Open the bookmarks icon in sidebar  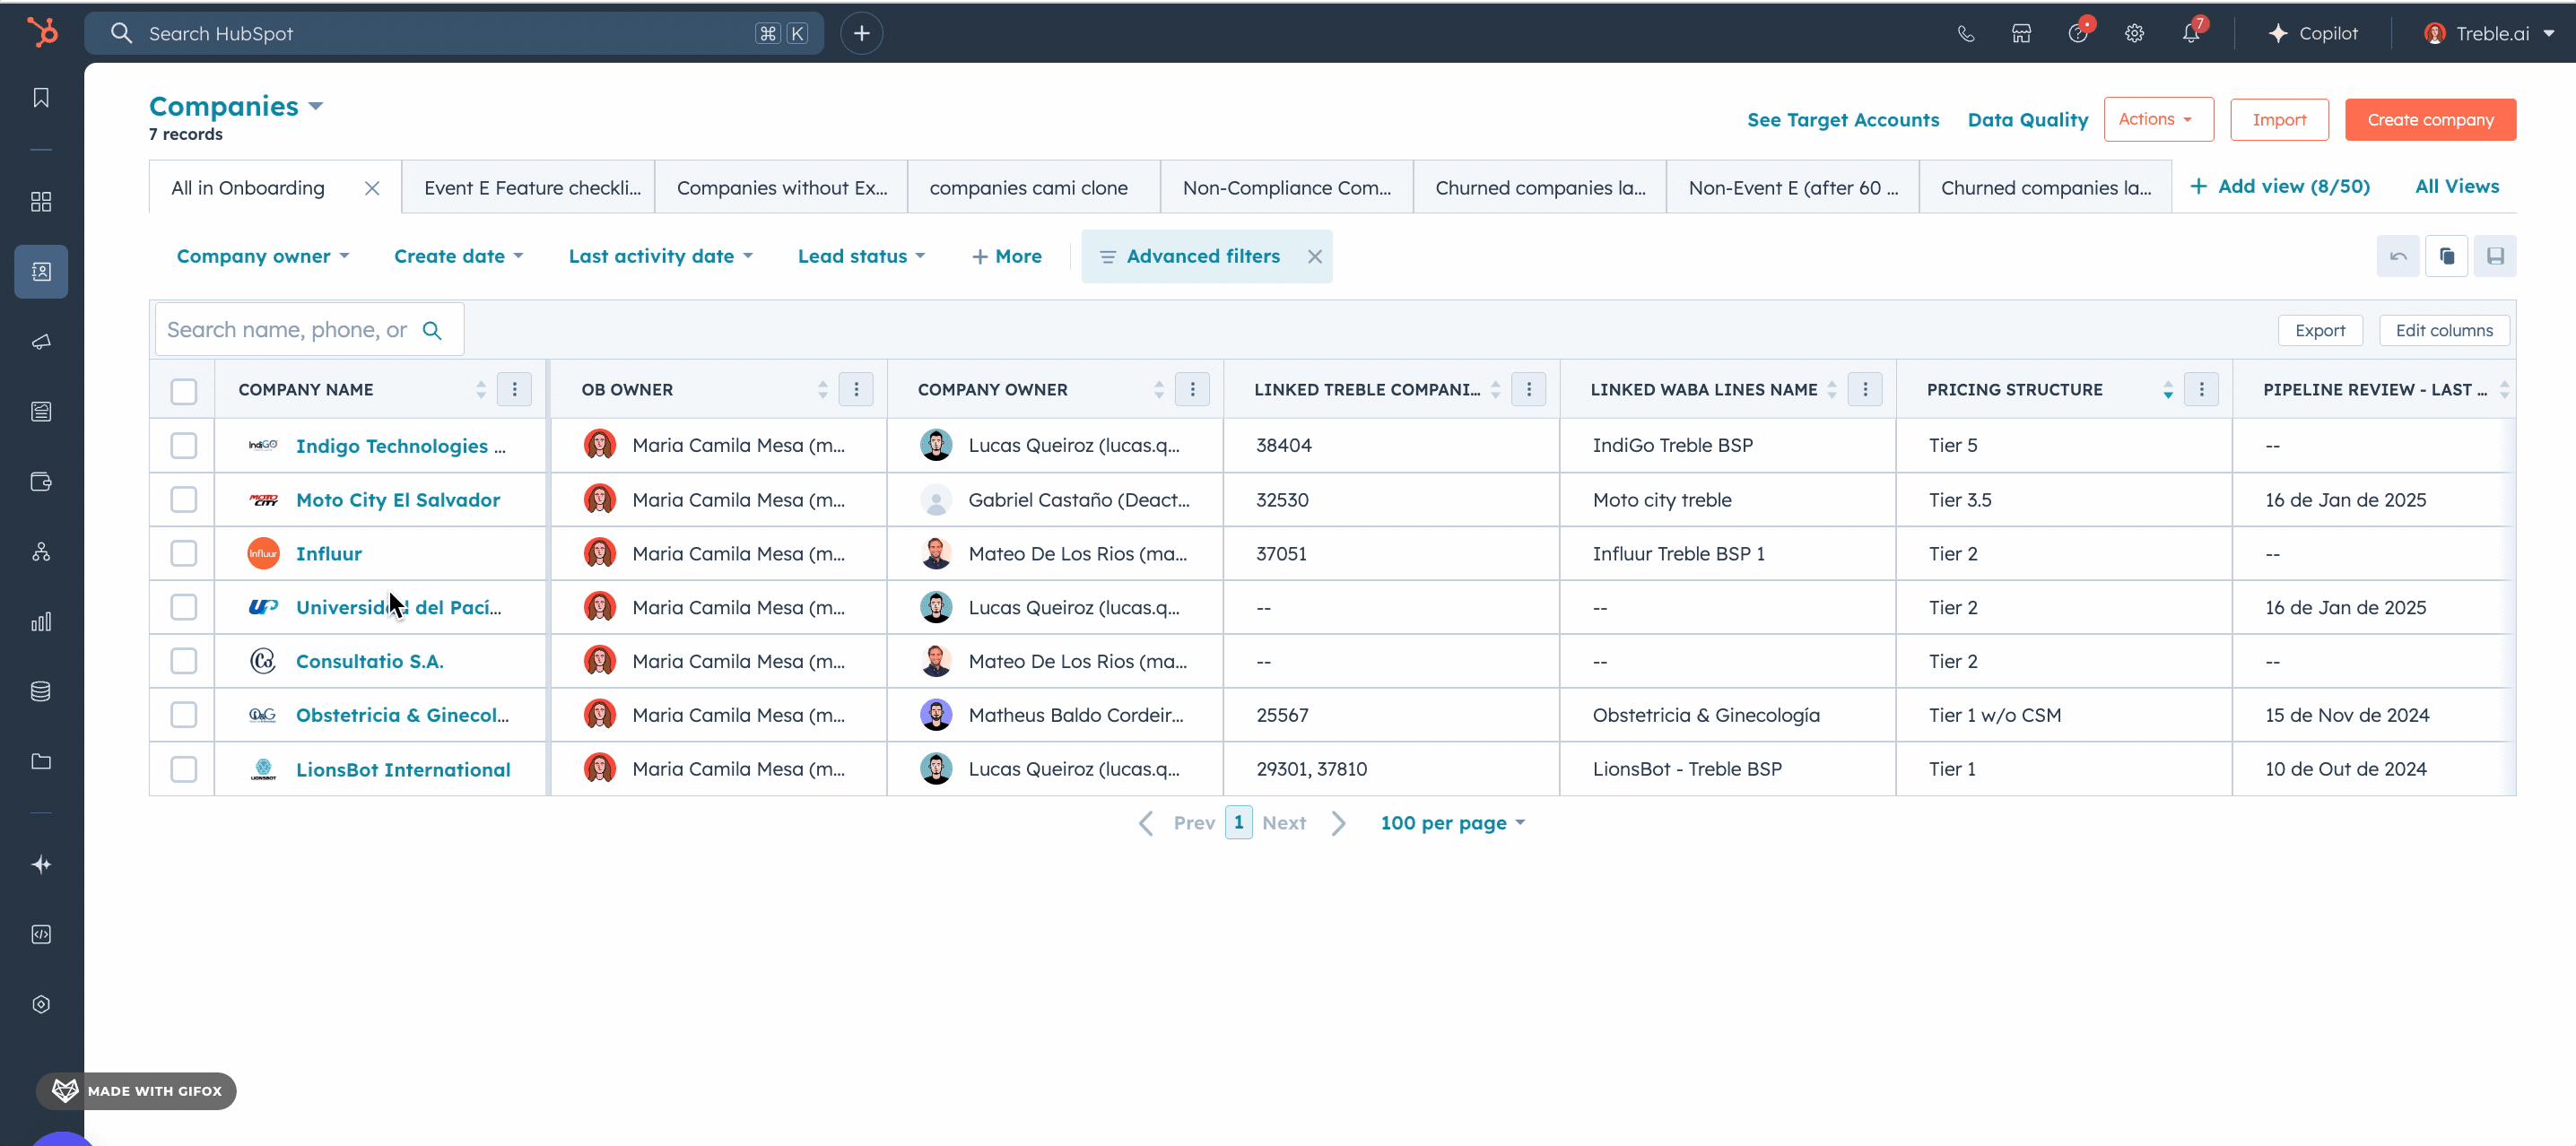pyautogui.click(x=41, y=97)
